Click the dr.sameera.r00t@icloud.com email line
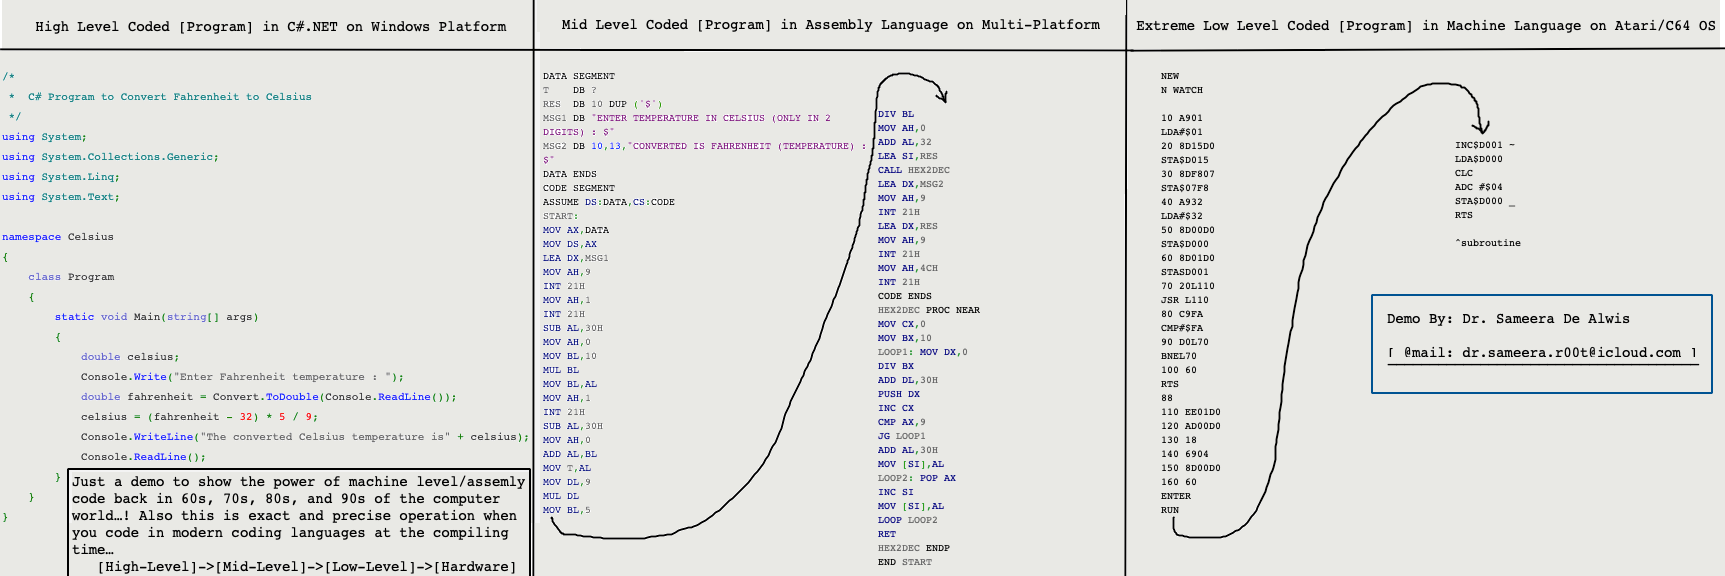This screenshot has height=576, width=1725. pos(1542,353)
